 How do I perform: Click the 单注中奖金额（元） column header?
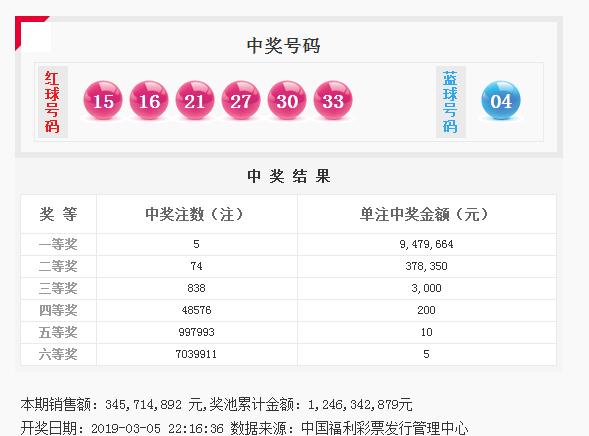[424, 214]
